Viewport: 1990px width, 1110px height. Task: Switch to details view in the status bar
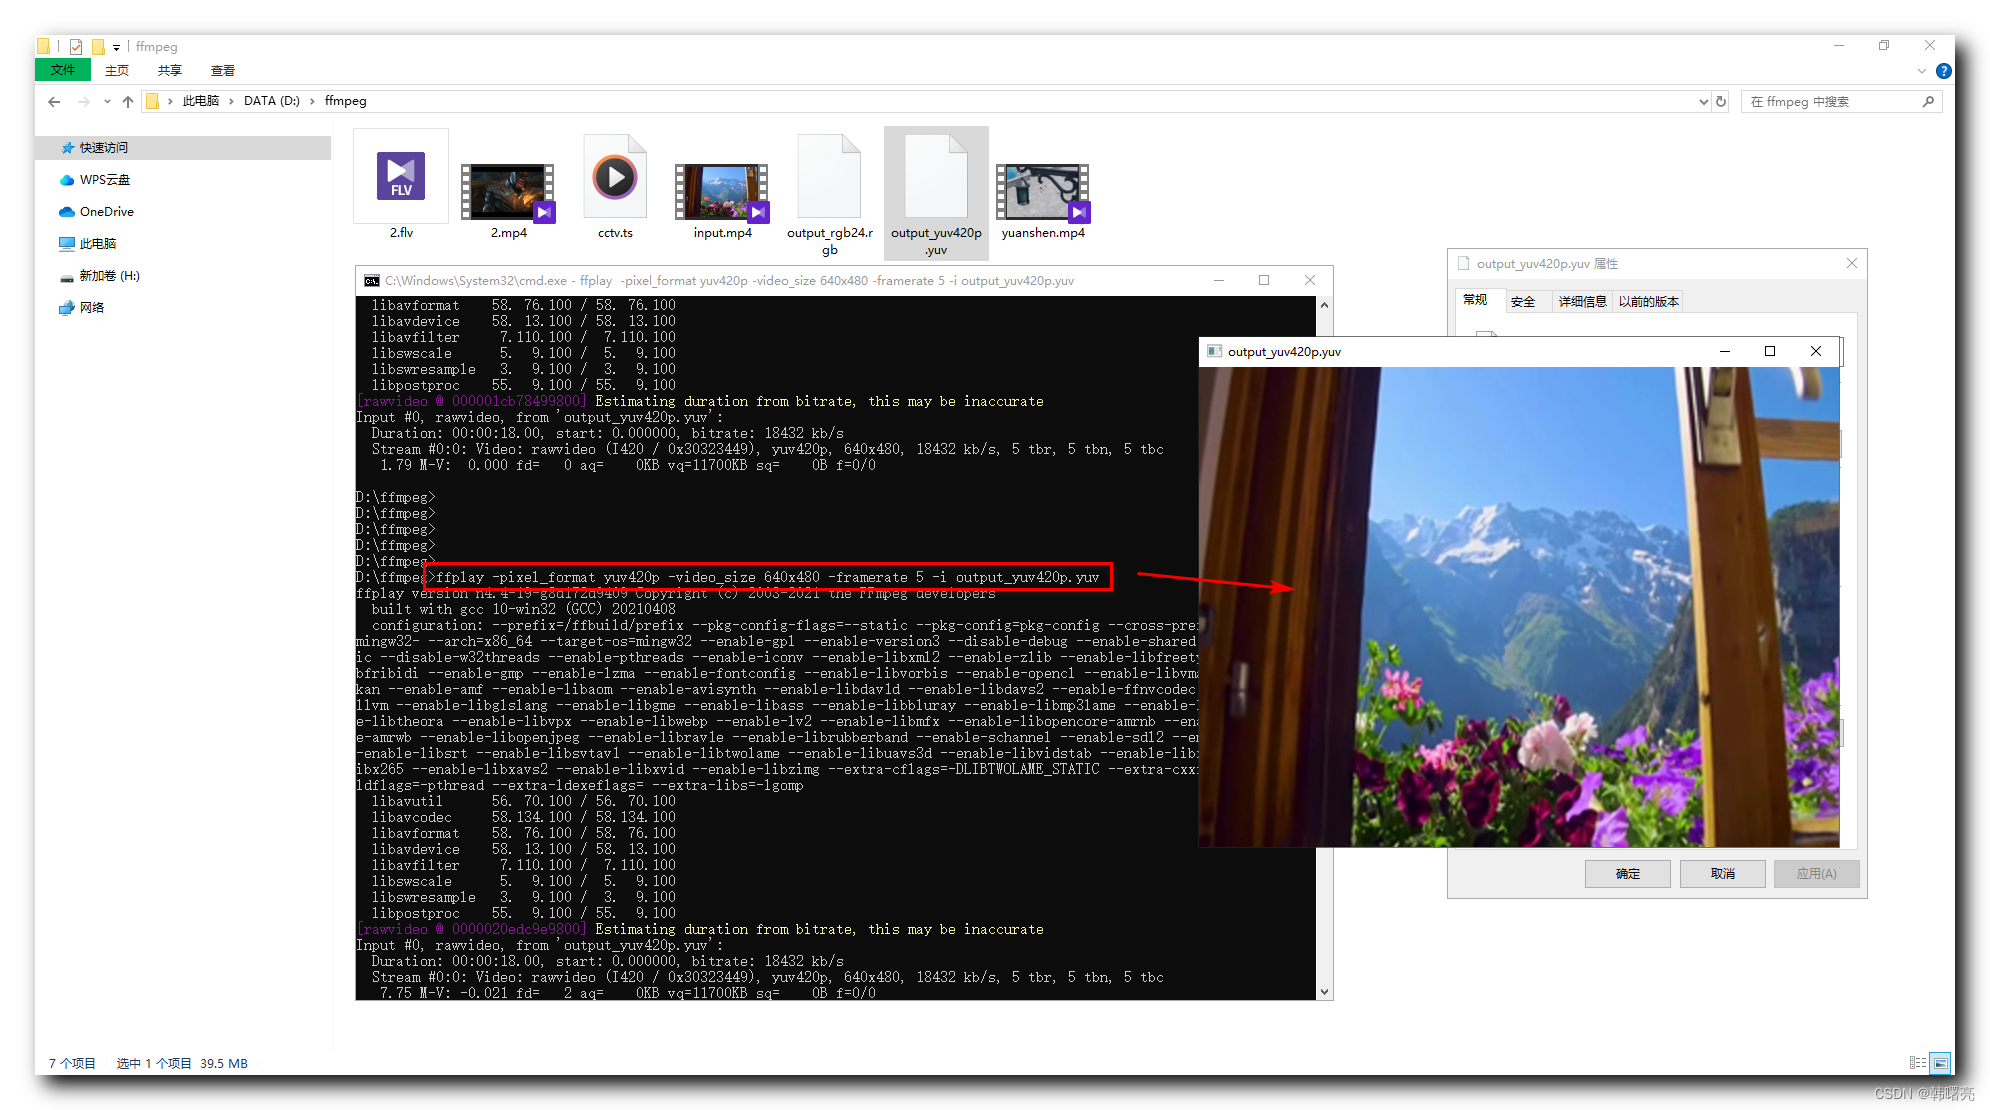(x=1917, y=1063)
